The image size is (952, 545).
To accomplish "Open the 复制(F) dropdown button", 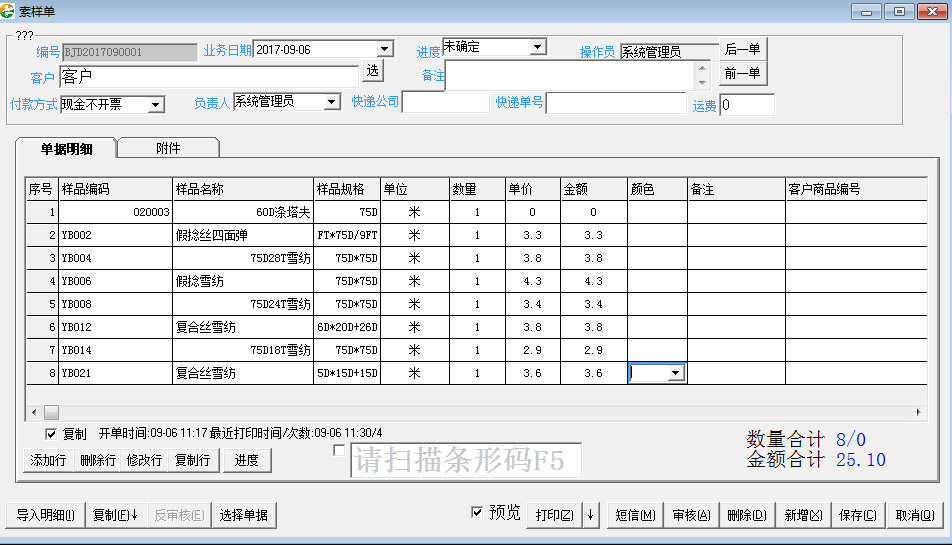I will 115,515.
